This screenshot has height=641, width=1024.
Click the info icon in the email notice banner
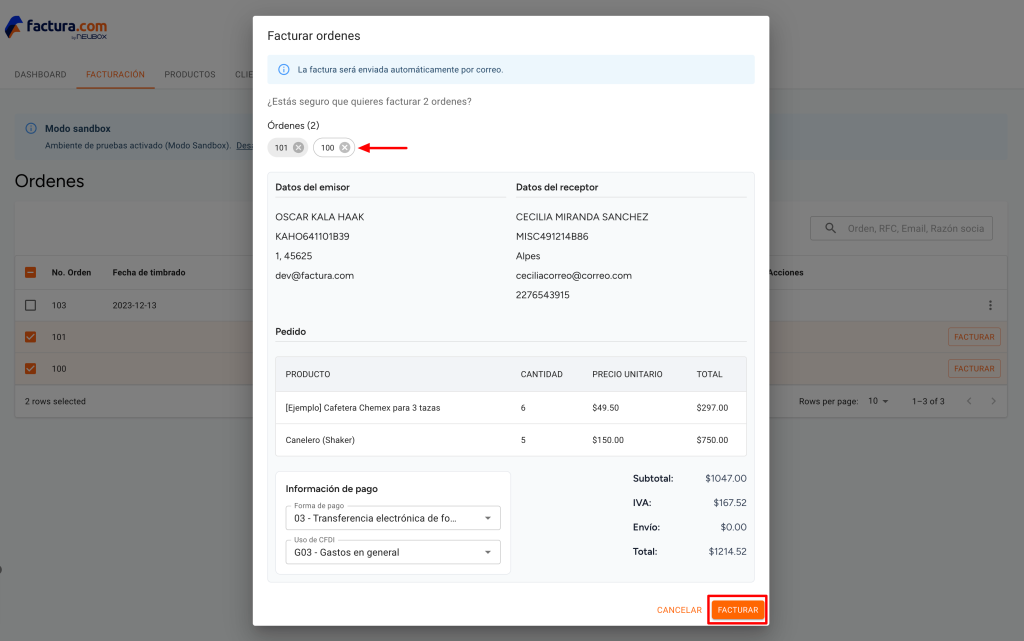click(284, 70)
